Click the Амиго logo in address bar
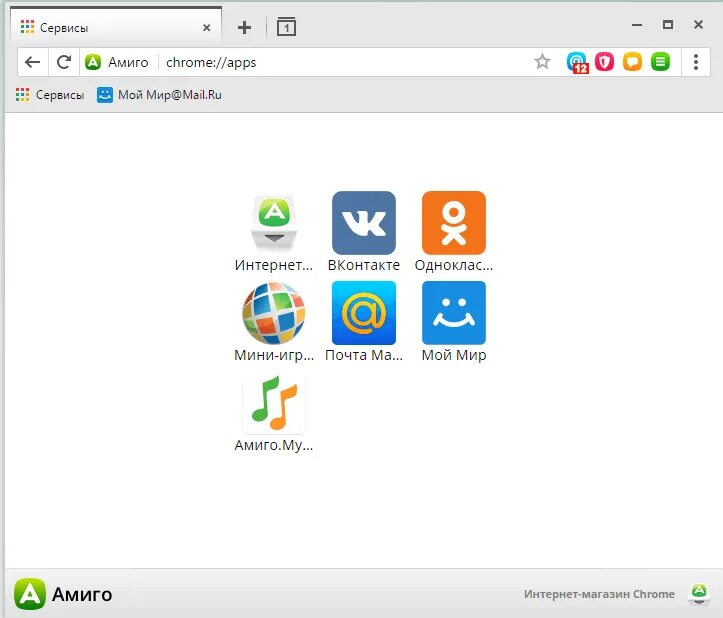Image resolution: width=723 pixels, height=618 pixels. click(93, 62)
